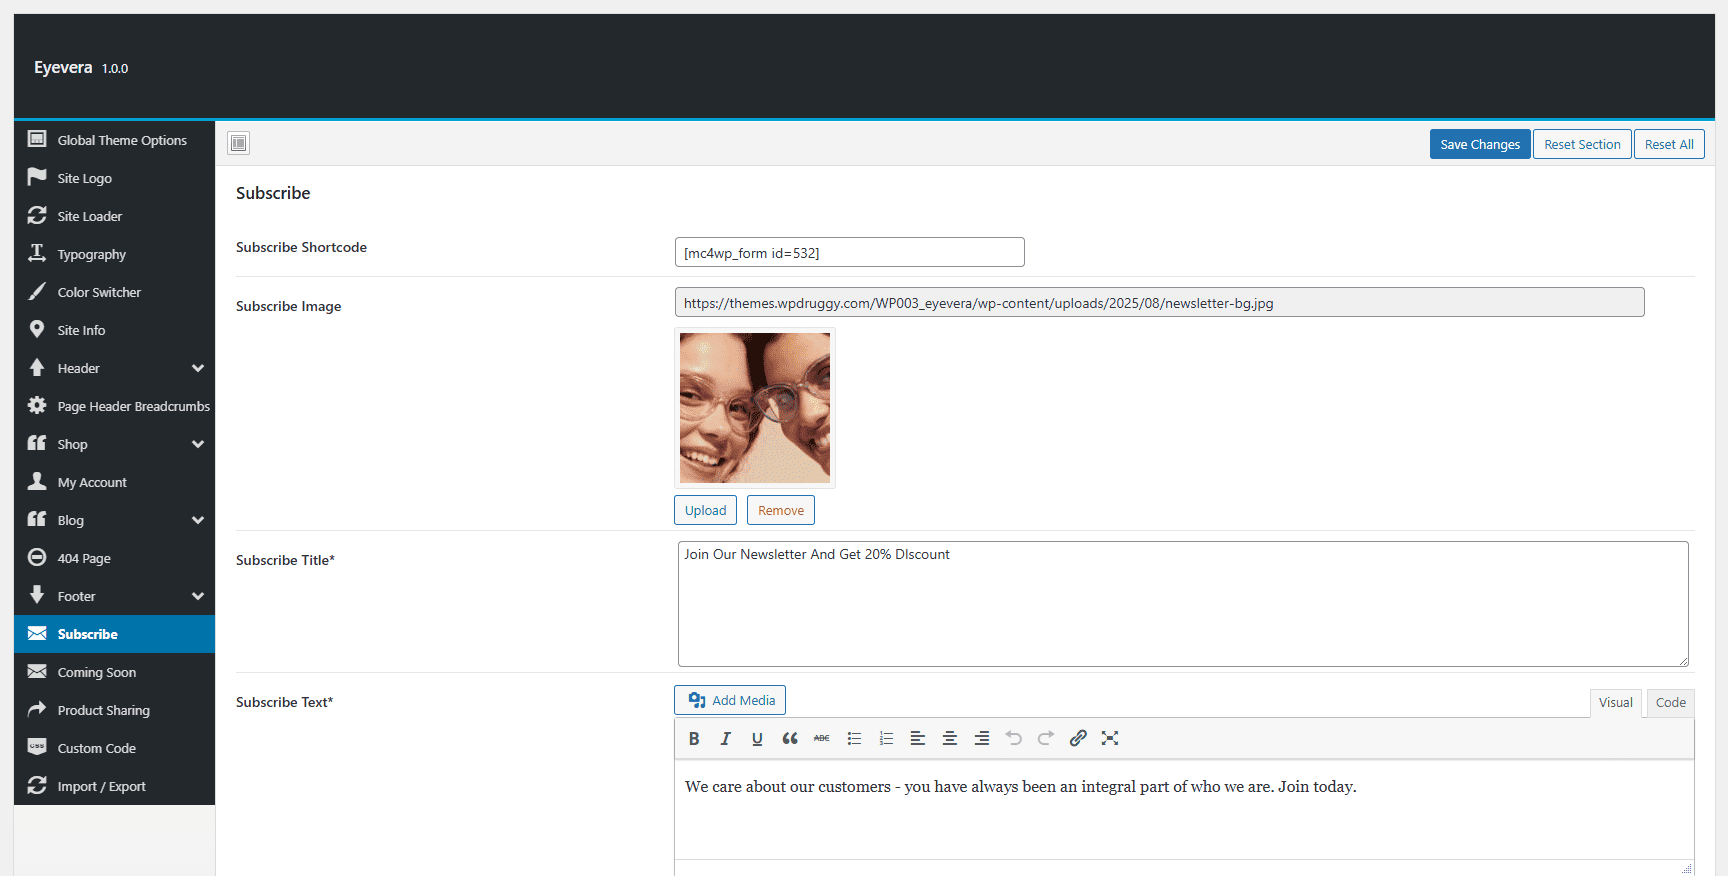Screen dimensions: 1728x876
Task: Apply strikethrough formatting
Action: 822,738
